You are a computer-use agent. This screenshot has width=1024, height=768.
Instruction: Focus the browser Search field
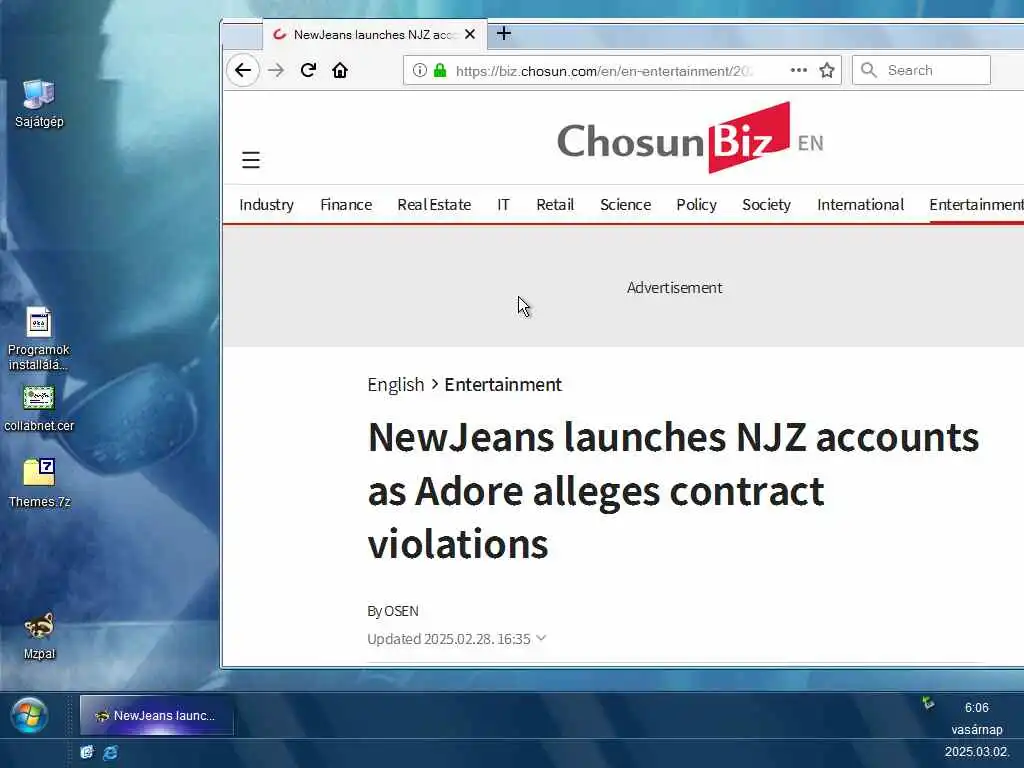(x=921, y=70)
